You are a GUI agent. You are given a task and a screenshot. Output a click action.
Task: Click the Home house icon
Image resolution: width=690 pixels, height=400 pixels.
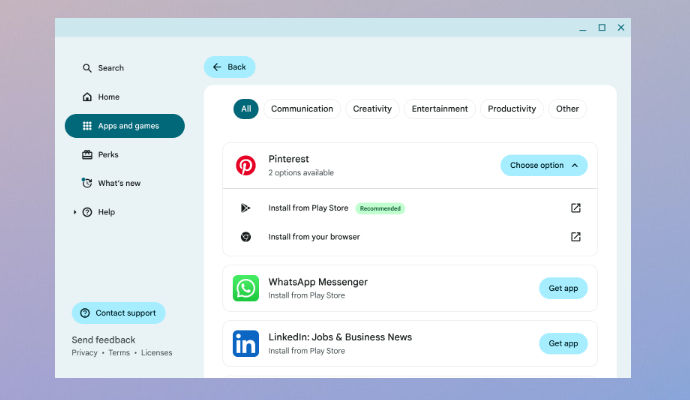[x=87, y=97]
